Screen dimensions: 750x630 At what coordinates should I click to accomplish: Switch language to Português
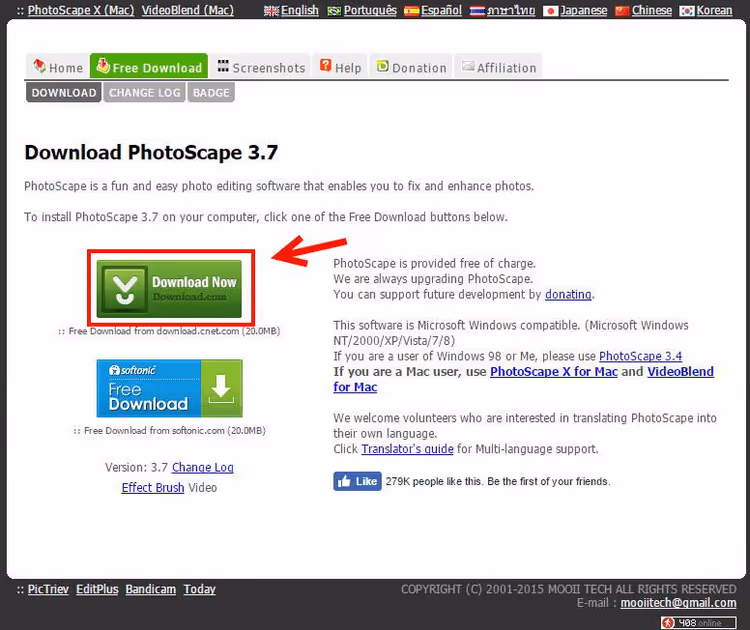coord(370,10)
